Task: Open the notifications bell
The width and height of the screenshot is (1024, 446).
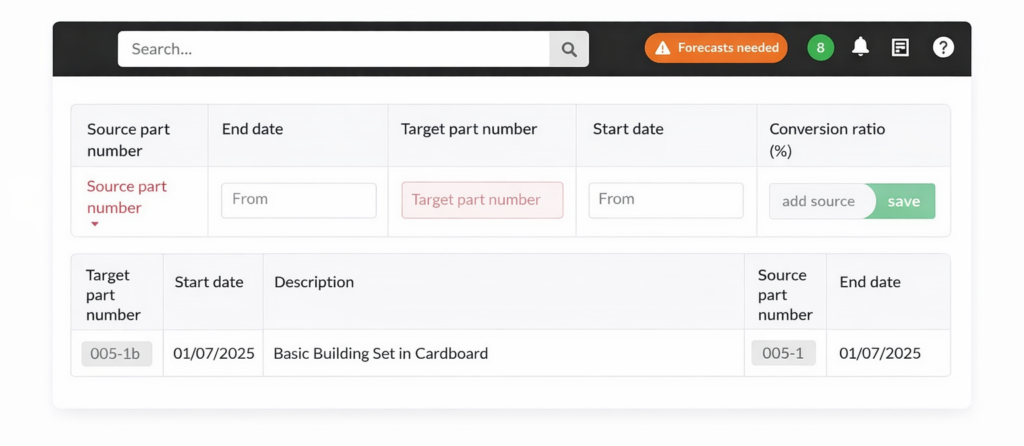Action: 860,47
